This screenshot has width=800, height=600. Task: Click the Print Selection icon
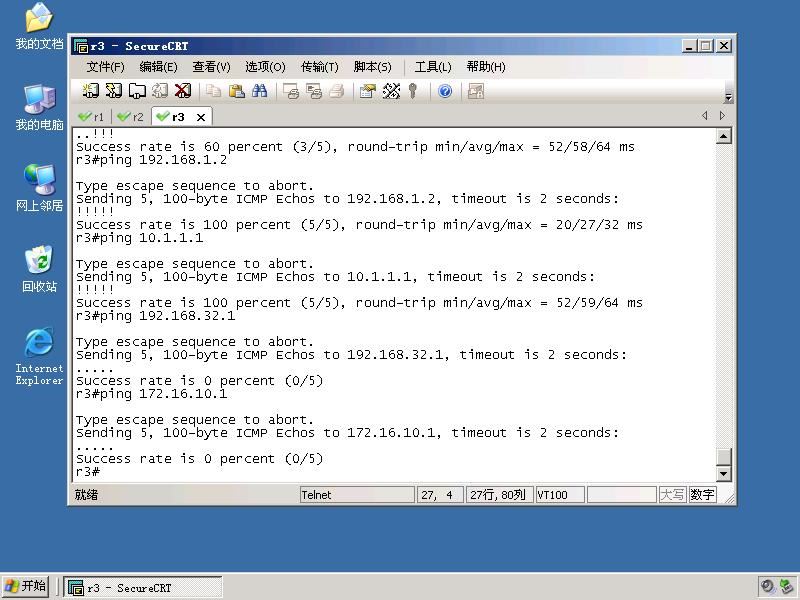point(314,91)
